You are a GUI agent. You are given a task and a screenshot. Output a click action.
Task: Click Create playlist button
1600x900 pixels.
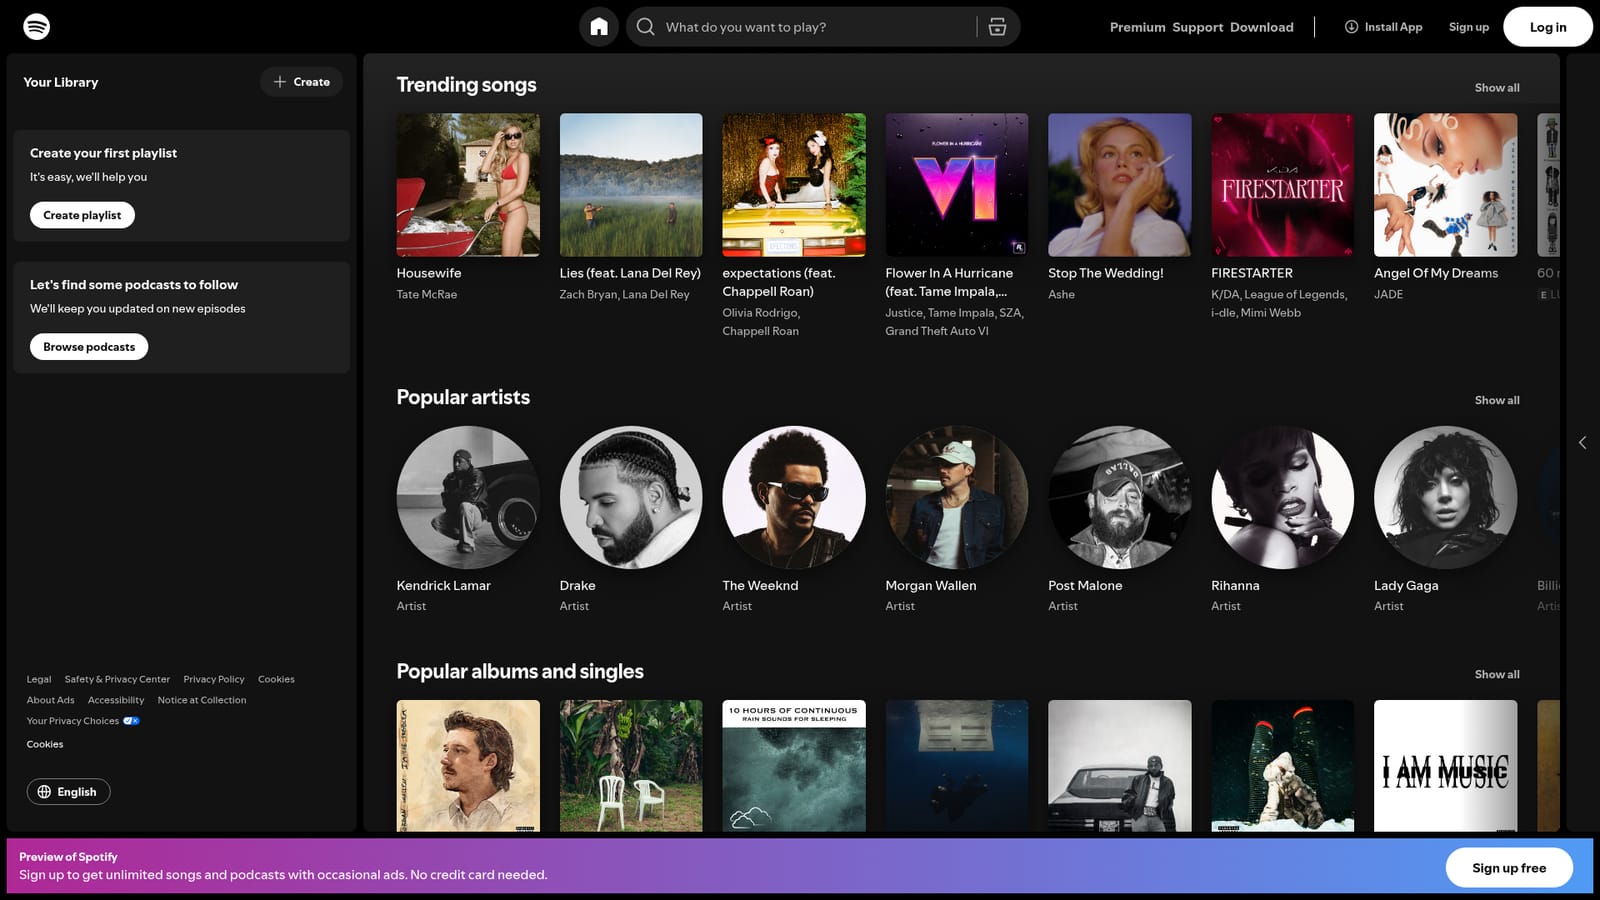tap(82, 215)
